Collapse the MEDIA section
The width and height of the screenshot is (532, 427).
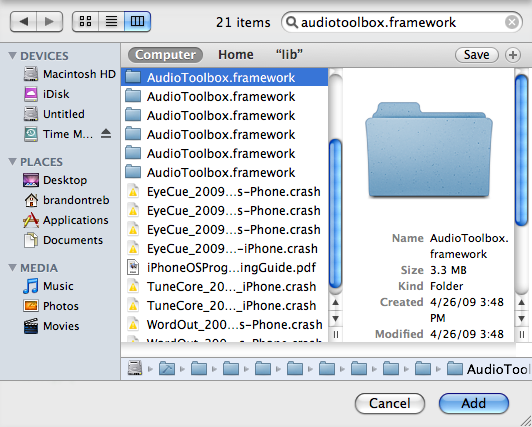tap(13, 268)
